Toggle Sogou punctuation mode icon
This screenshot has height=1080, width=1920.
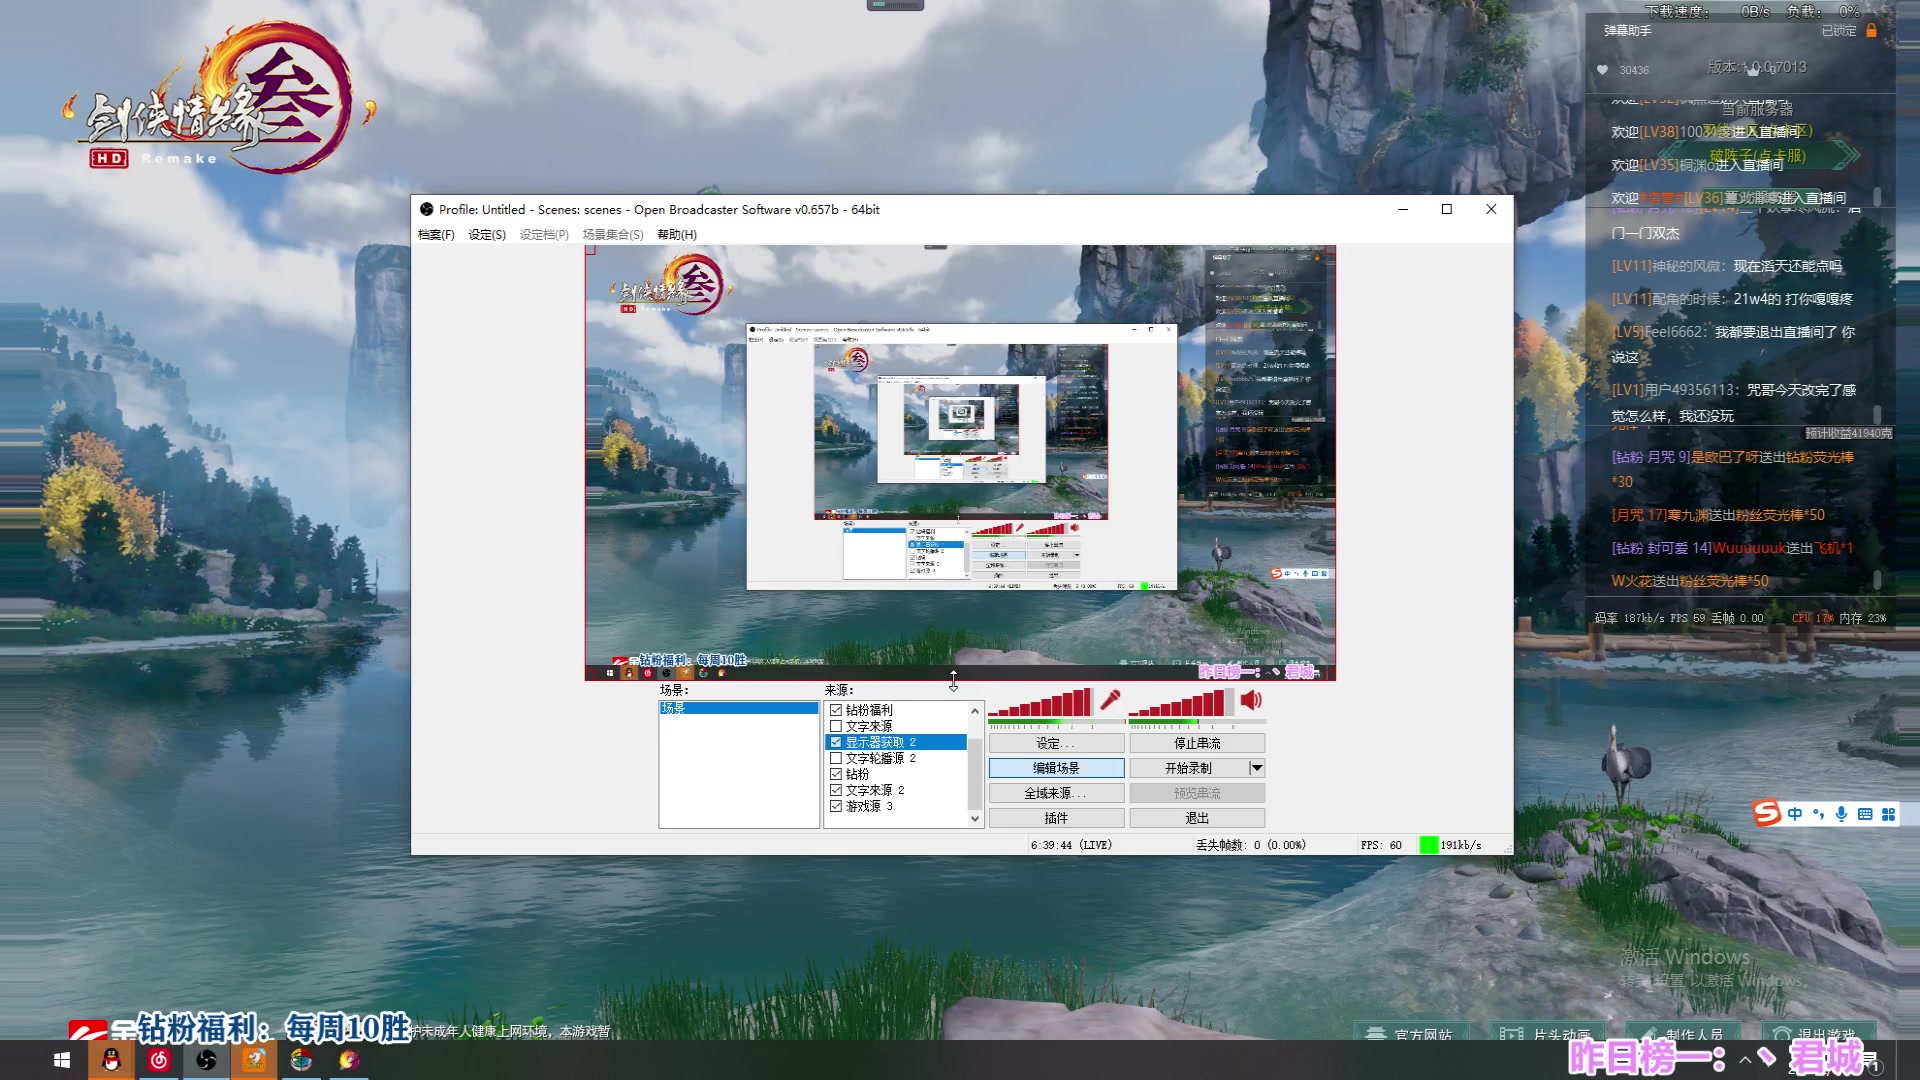point(1818,814)
